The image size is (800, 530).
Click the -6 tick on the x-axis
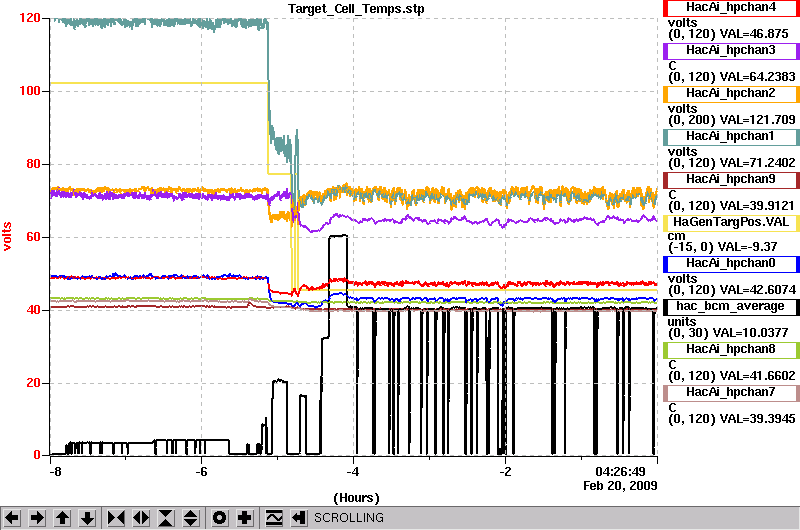[202, 472]
